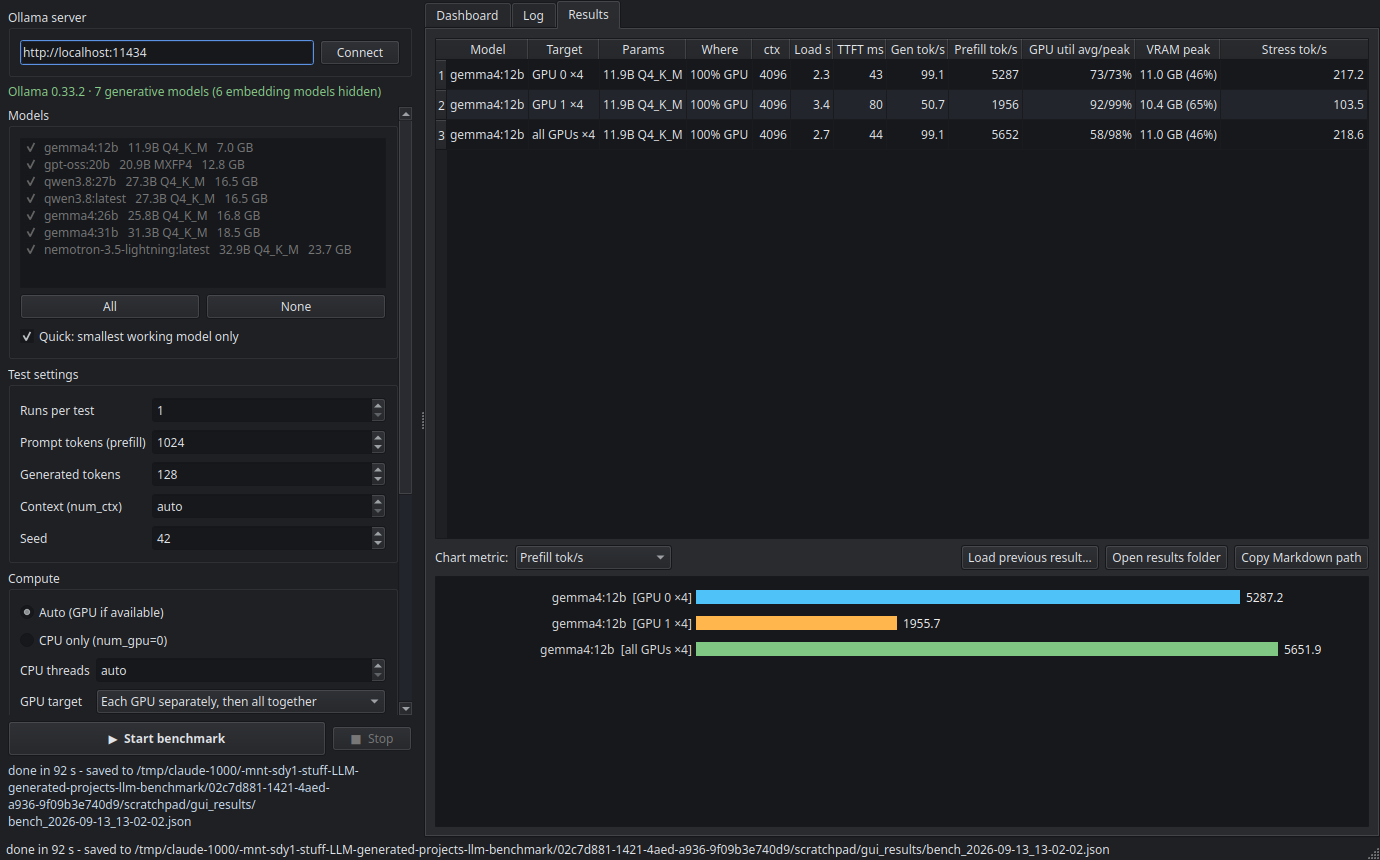This screenshot has height=860, width=1380.
Task: Click the Ollama server URL field
Action: (x=167, y=52)
